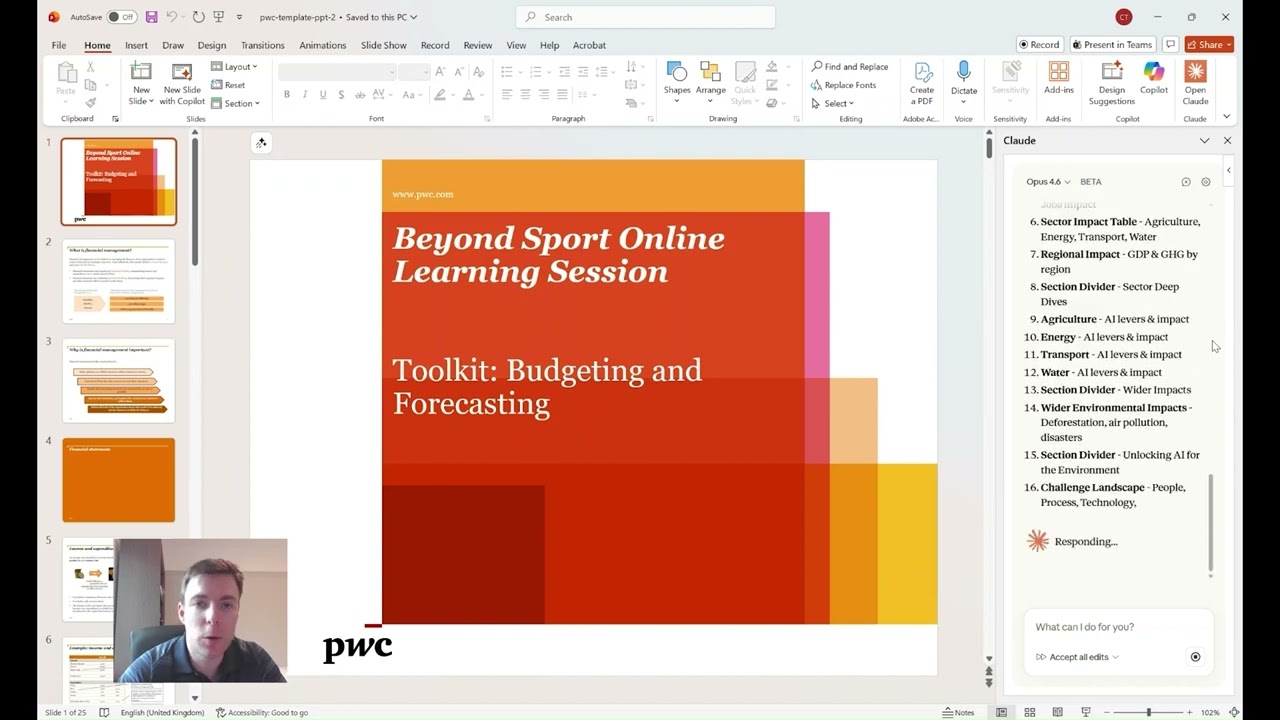Expand the Layout dropdown
Image resolution: width=1280 pixels, height=720 pixels.
234,67
